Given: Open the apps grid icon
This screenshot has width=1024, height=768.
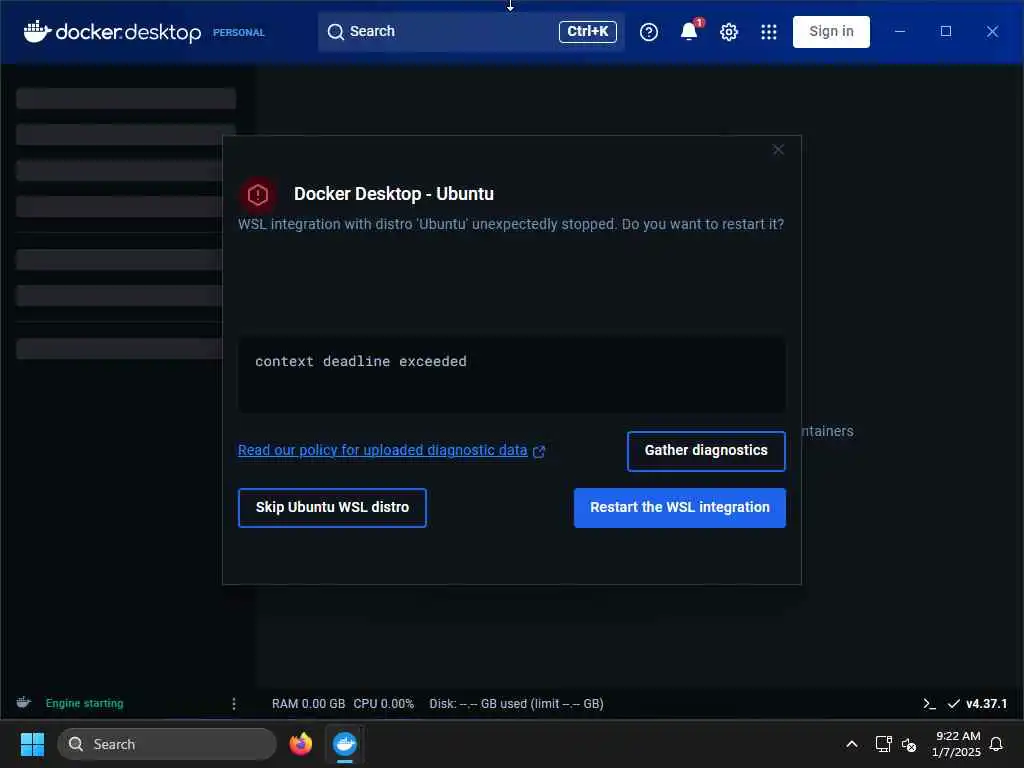Looking at the screenshot, I should click(x=769, y=32).
